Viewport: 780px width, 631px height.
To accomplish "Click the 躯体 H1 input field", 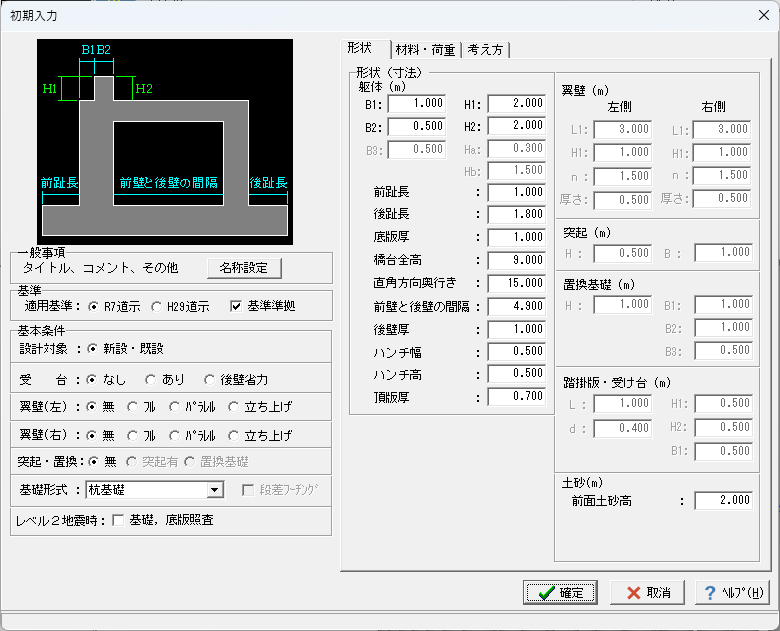I will [516, 104].
